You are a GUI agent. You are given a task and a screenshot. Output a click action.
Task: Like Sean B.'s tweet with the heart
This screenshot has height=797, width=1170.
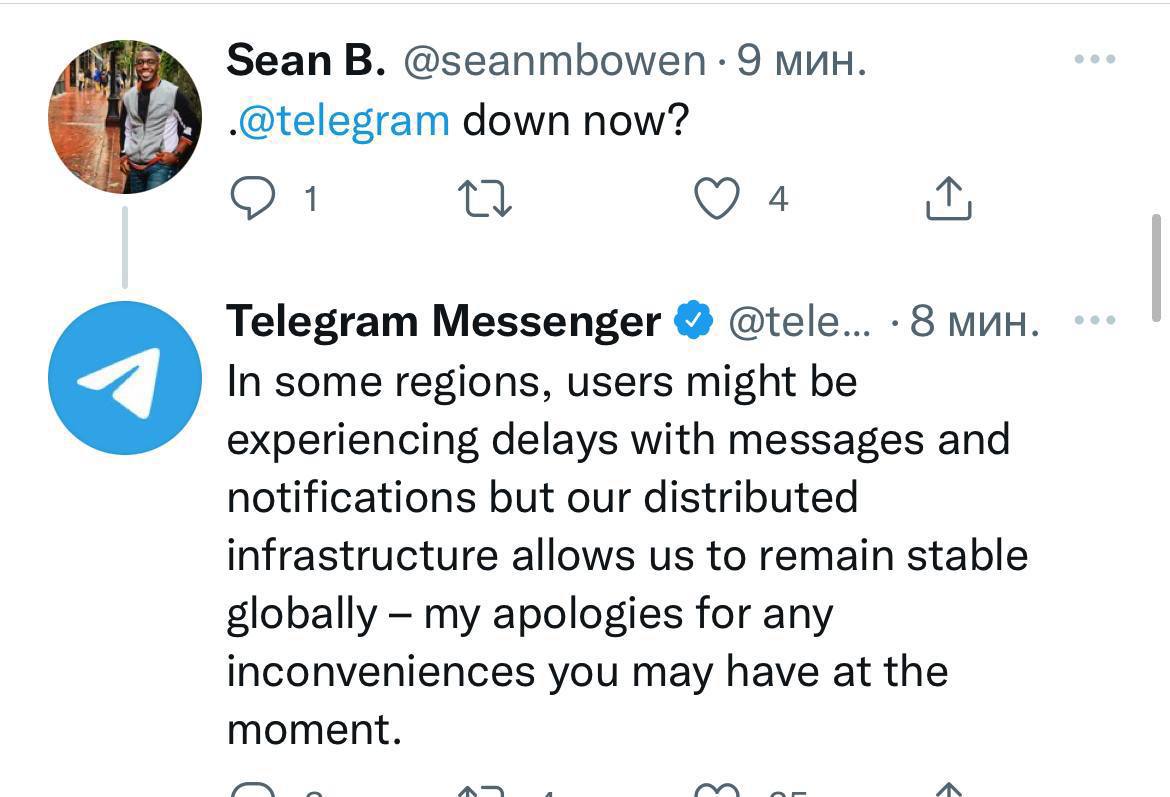717,198
